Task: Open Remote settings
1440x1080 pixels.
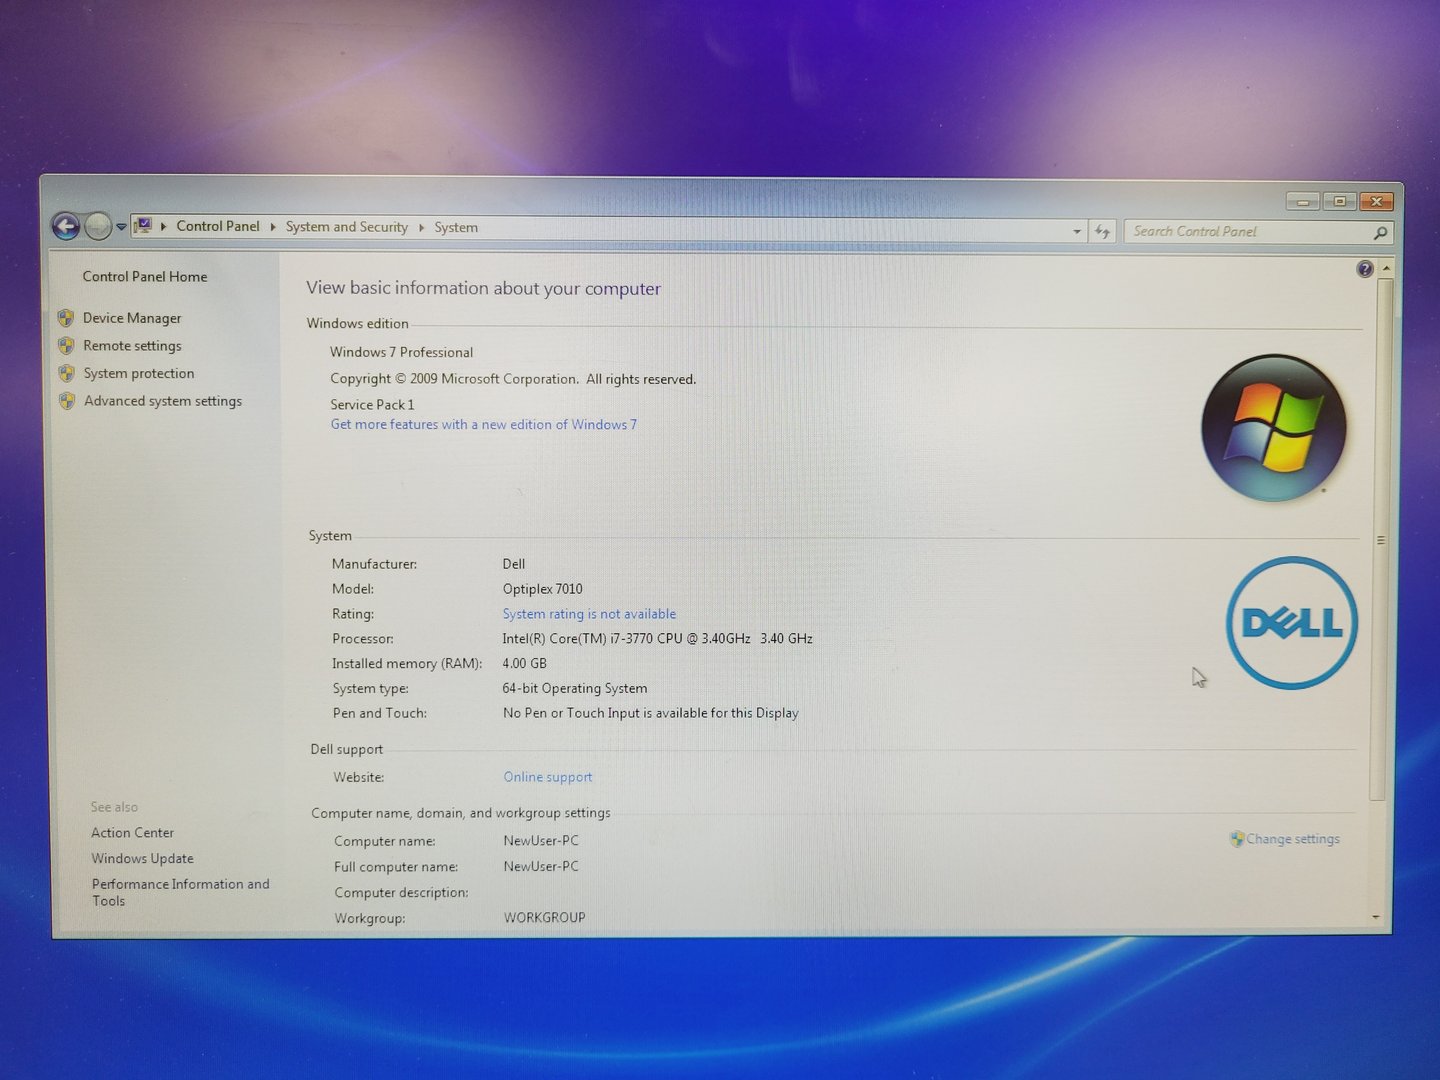Action: 132,346
